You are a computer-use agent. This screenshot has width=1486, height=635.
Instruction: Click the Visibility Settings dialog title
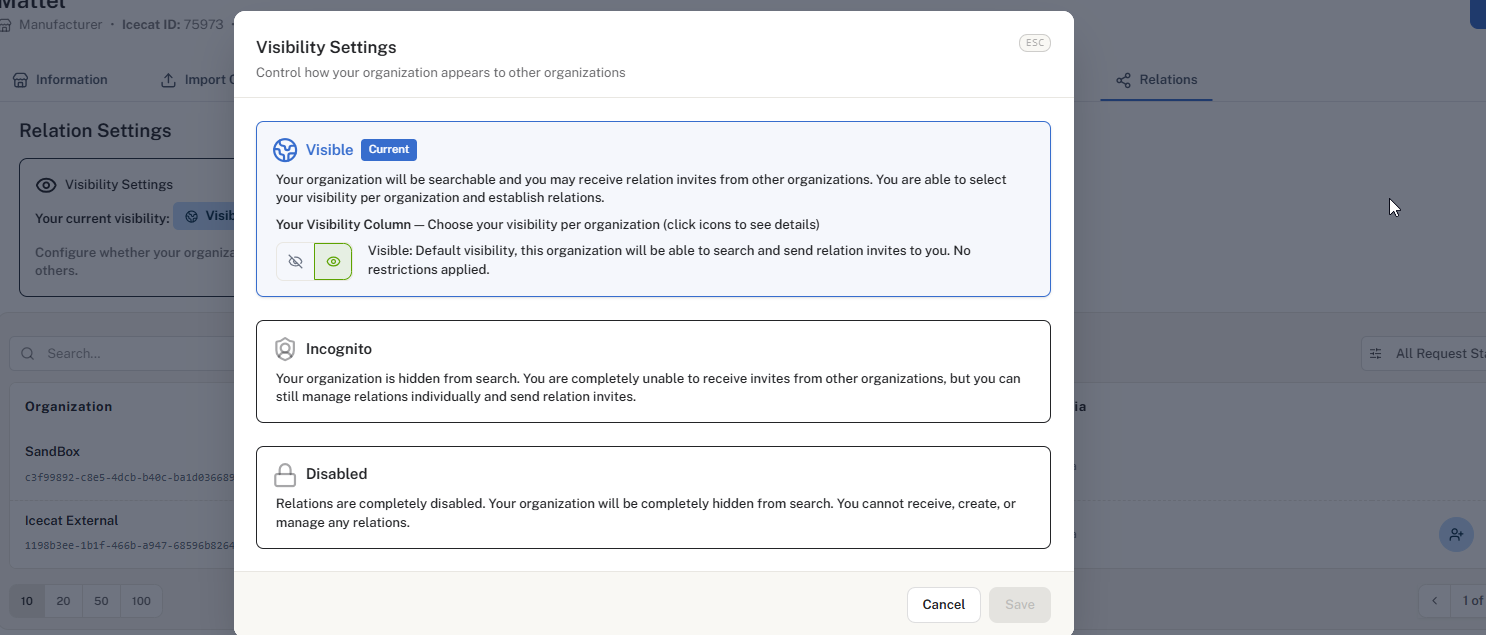tap(326, 47)
